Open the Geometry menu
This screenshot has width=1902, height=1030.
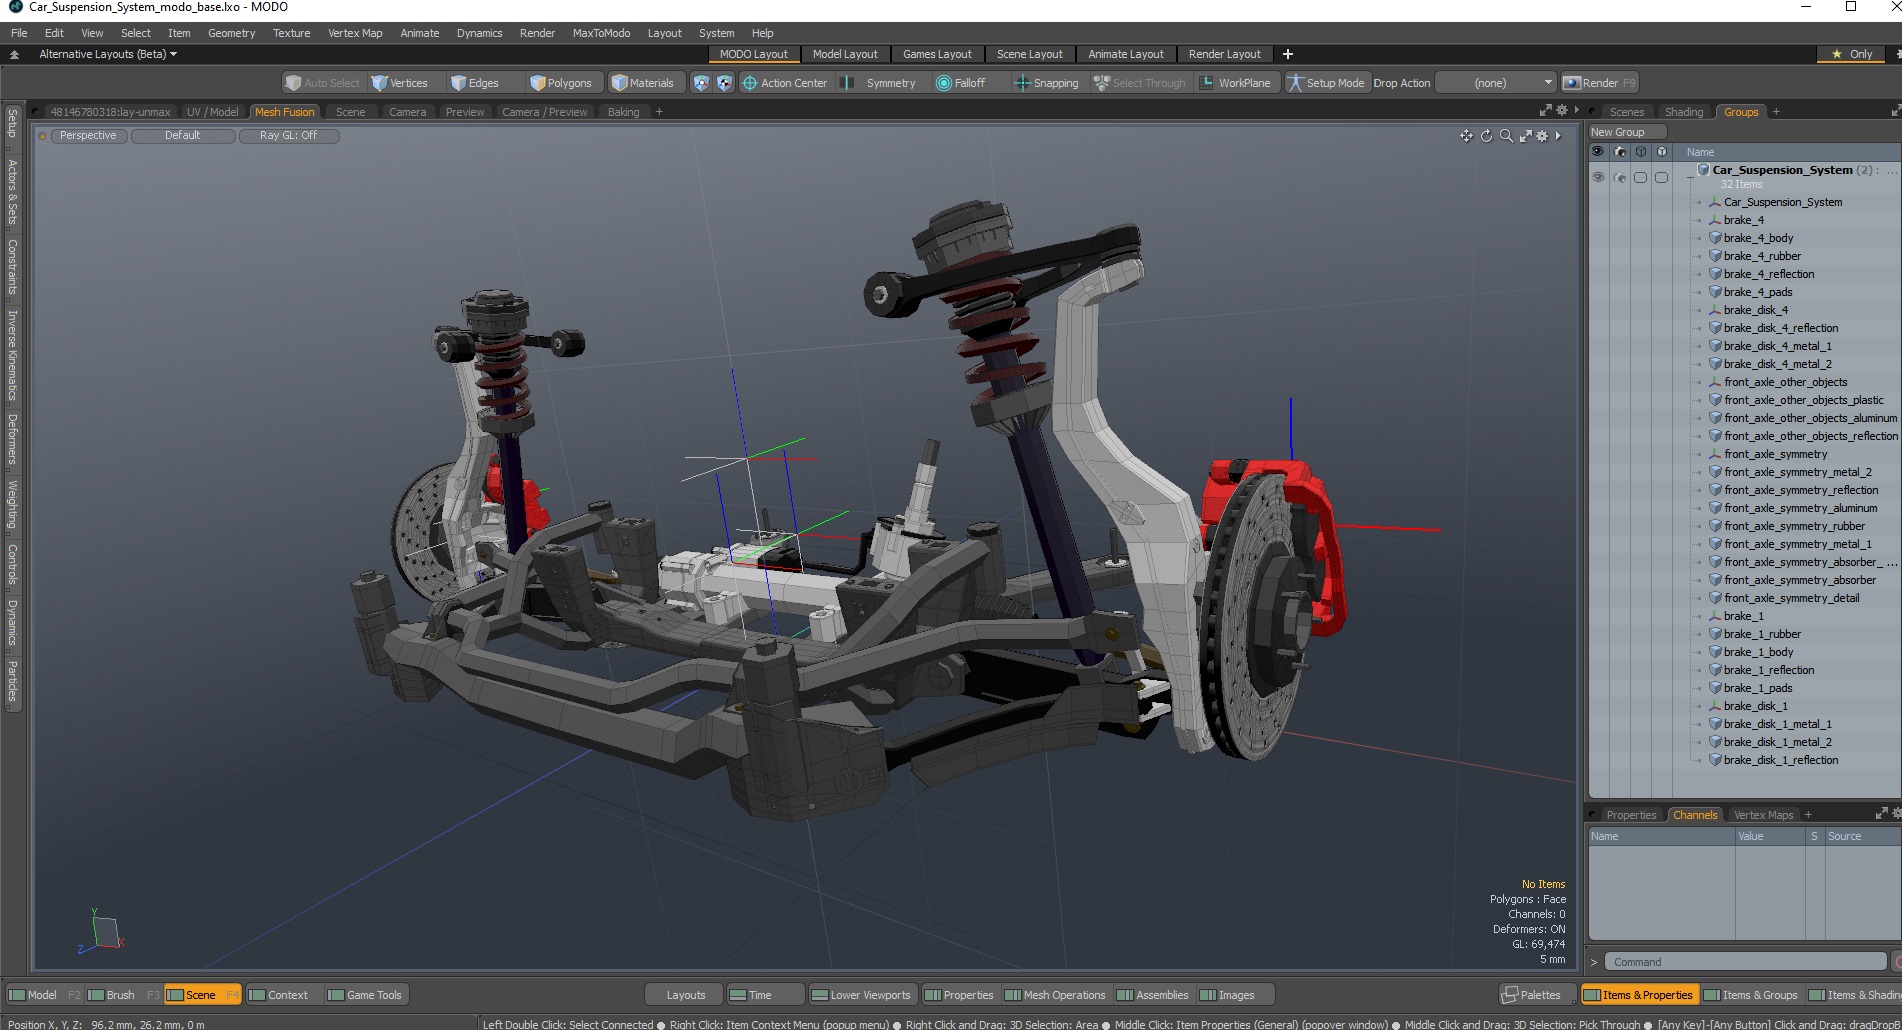231,33
